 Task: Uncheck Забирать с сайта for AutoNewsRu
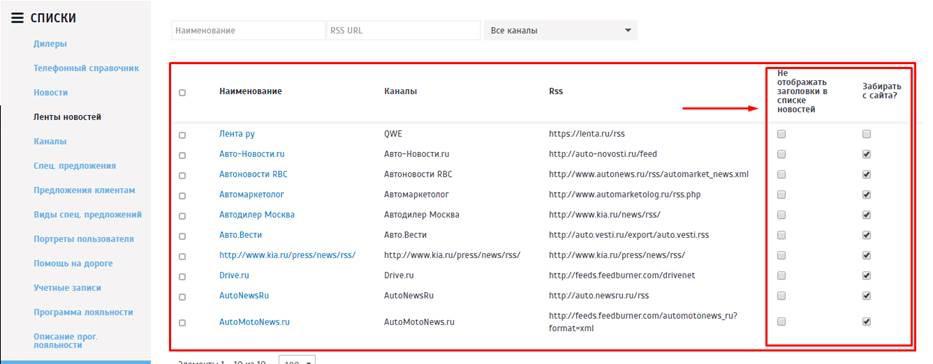[x=866, y=296]
